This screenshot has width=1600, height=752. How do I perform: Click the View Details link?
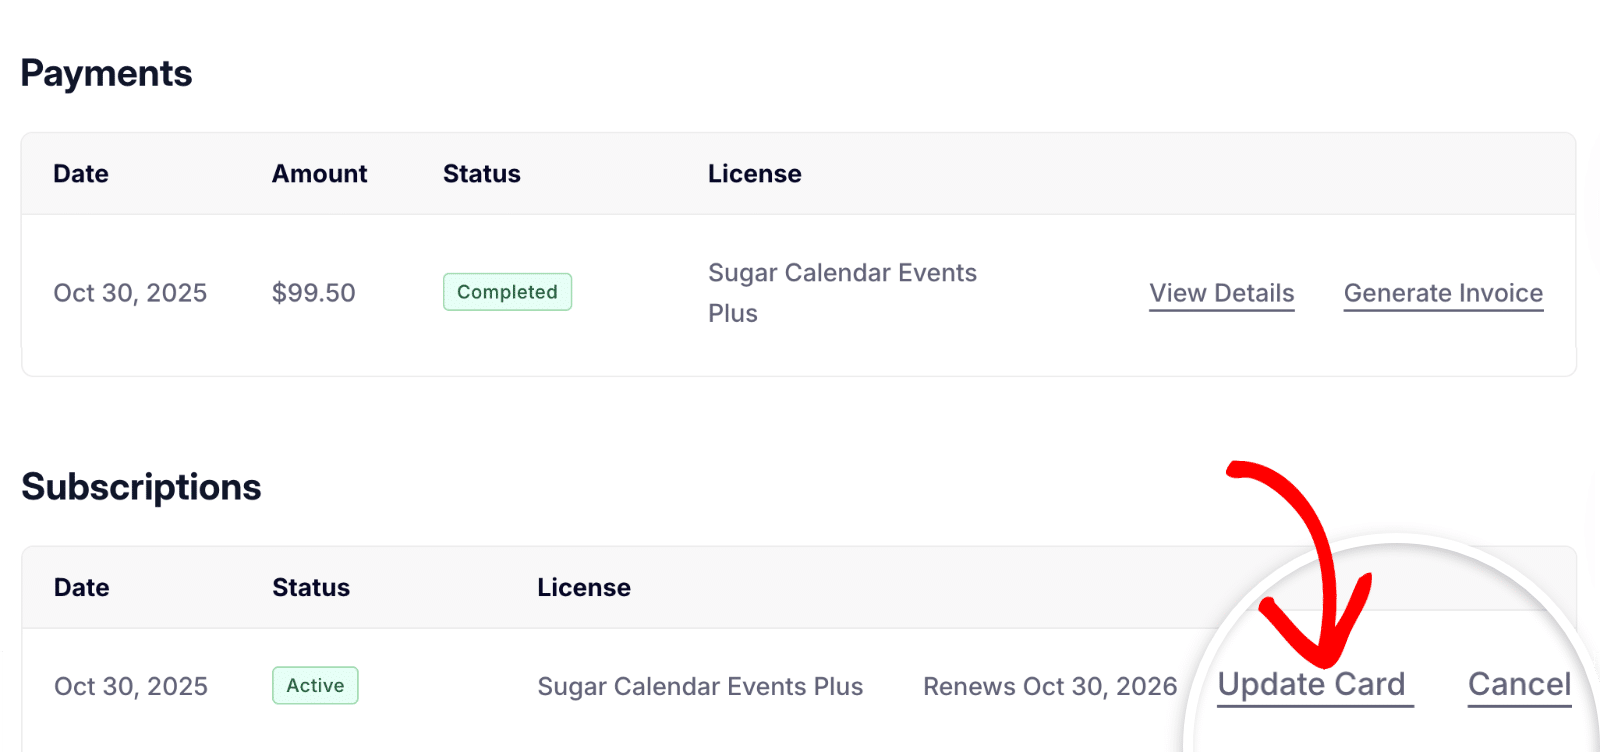(x=1221, y=293)
